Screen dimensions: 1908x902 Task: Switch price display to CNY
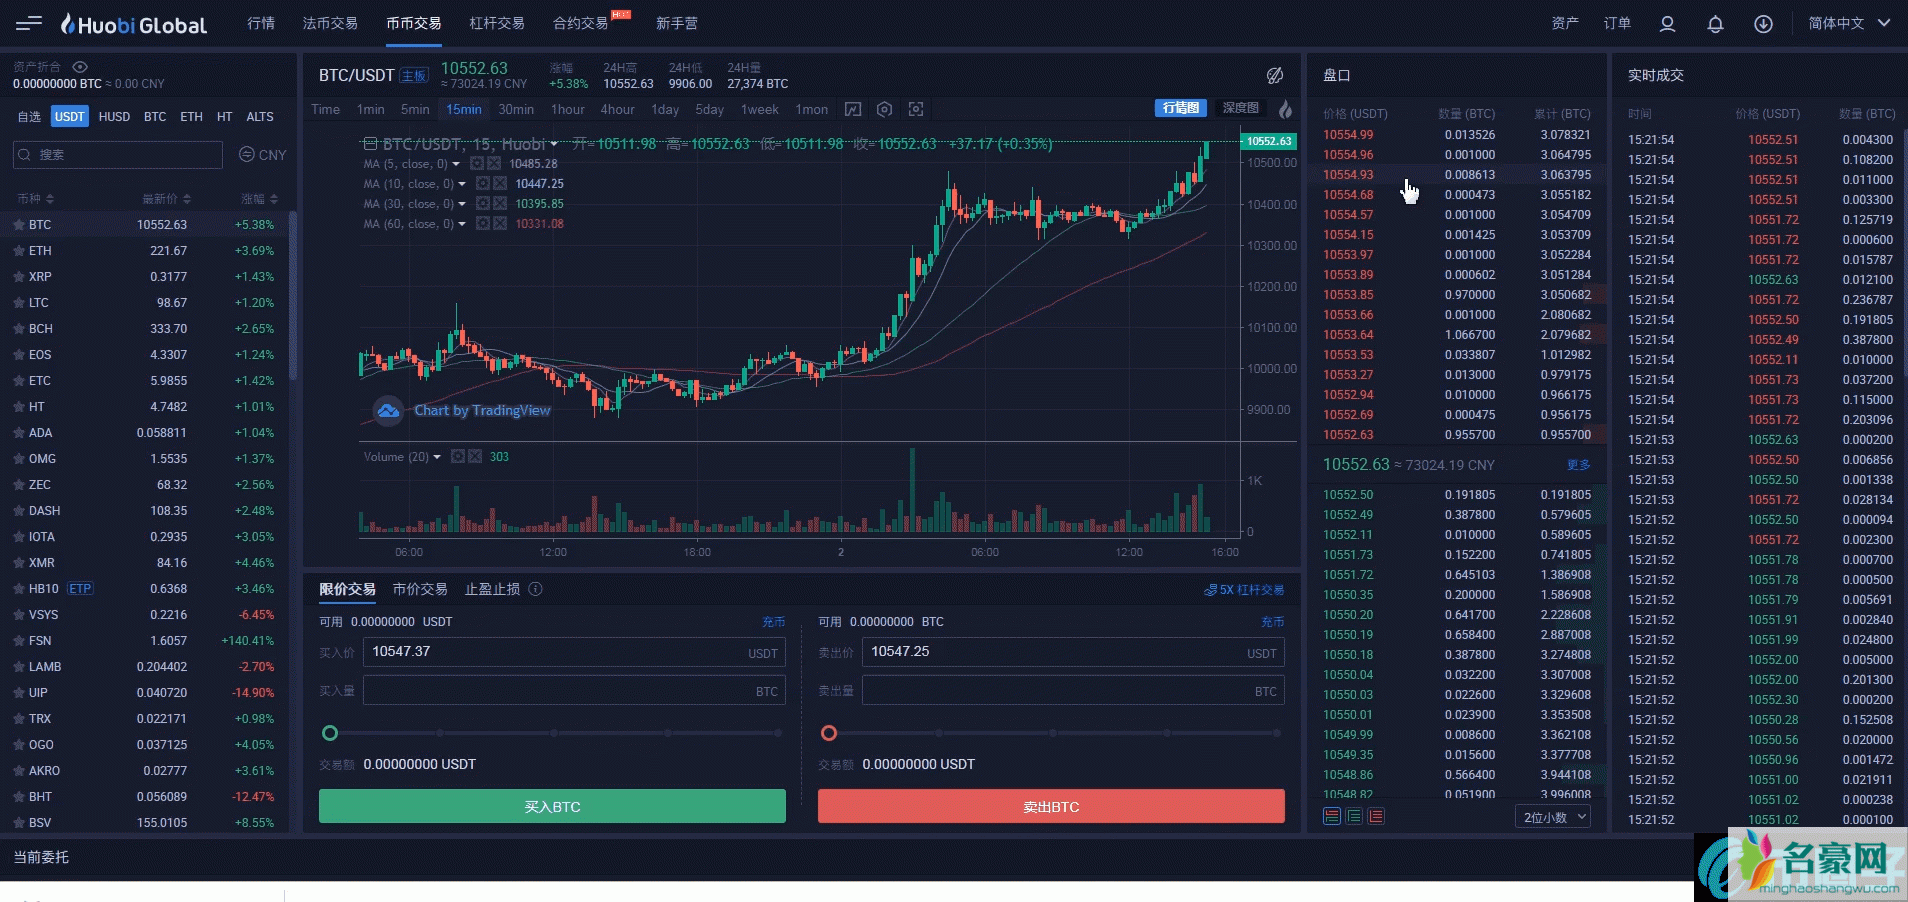[x=262, y=155]
